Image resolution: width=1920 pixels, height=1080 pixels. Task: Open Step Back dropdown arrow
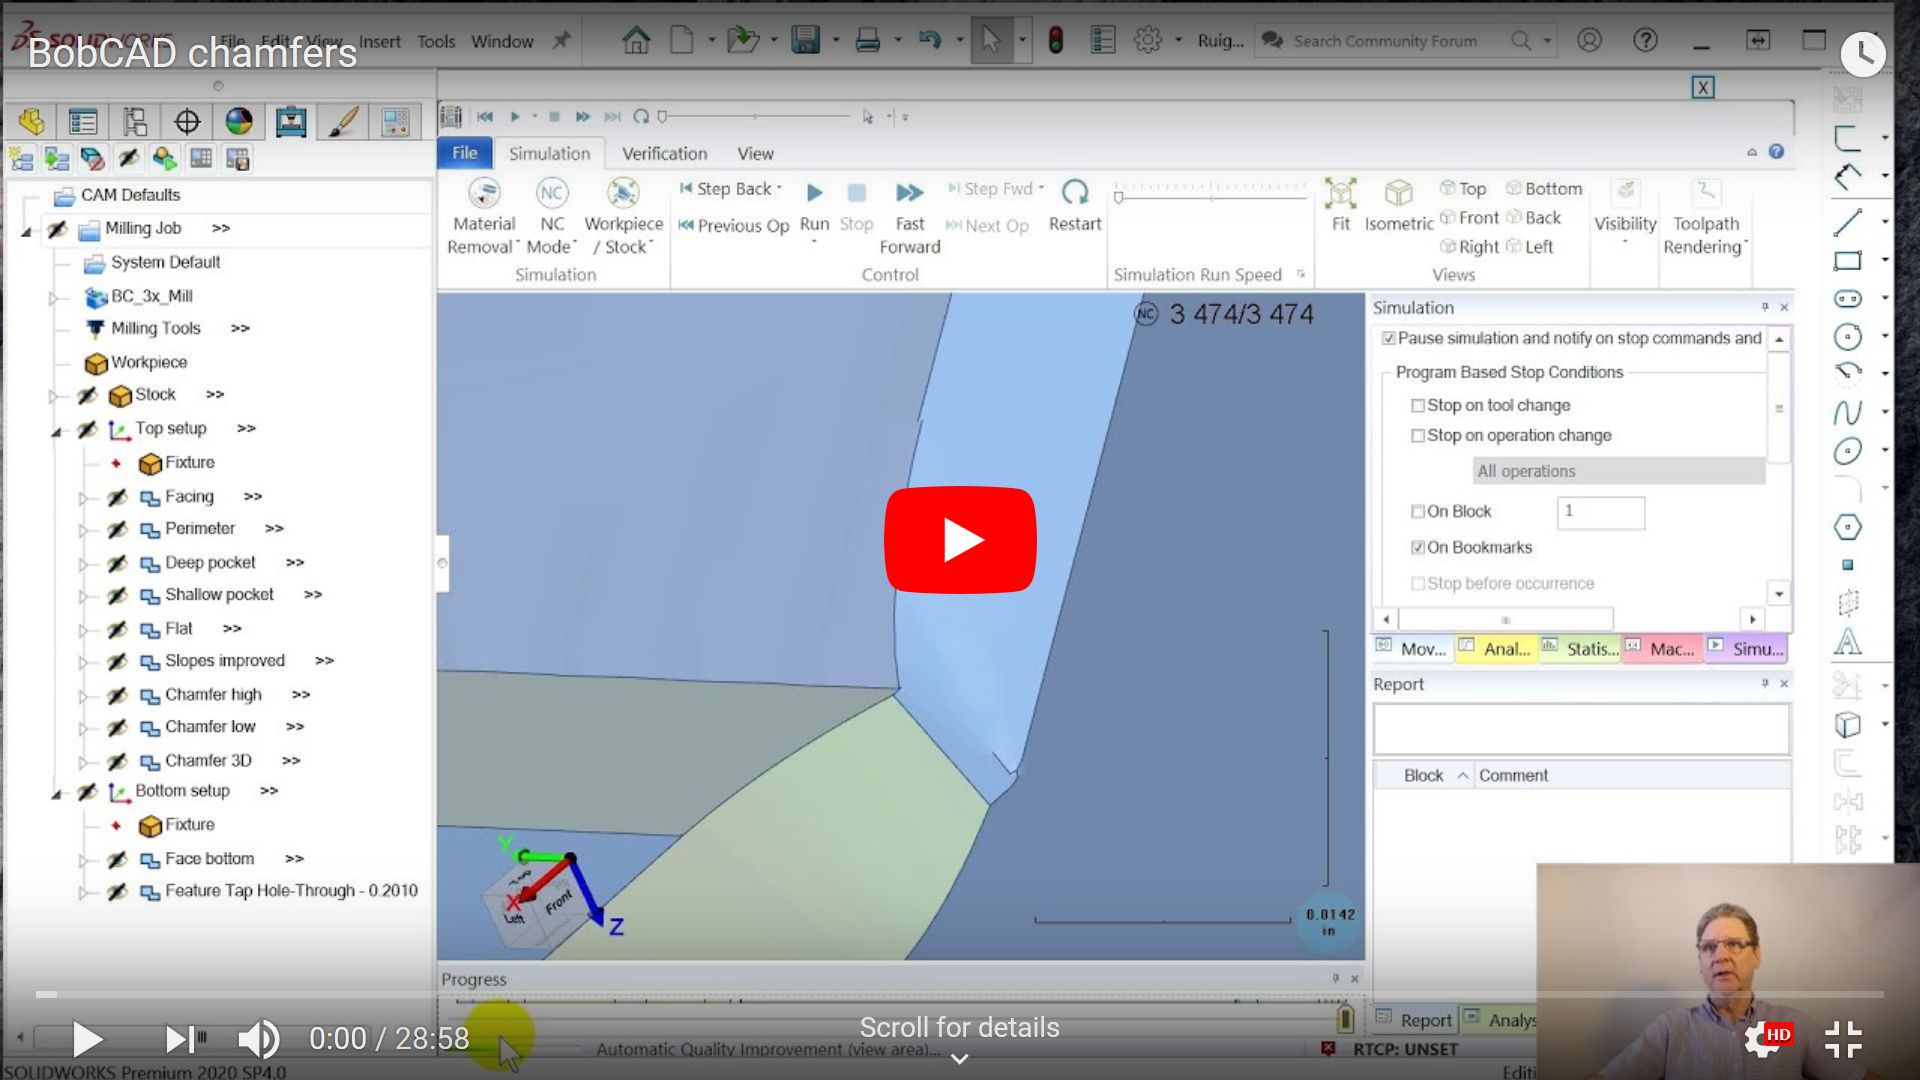coord(779,188)
